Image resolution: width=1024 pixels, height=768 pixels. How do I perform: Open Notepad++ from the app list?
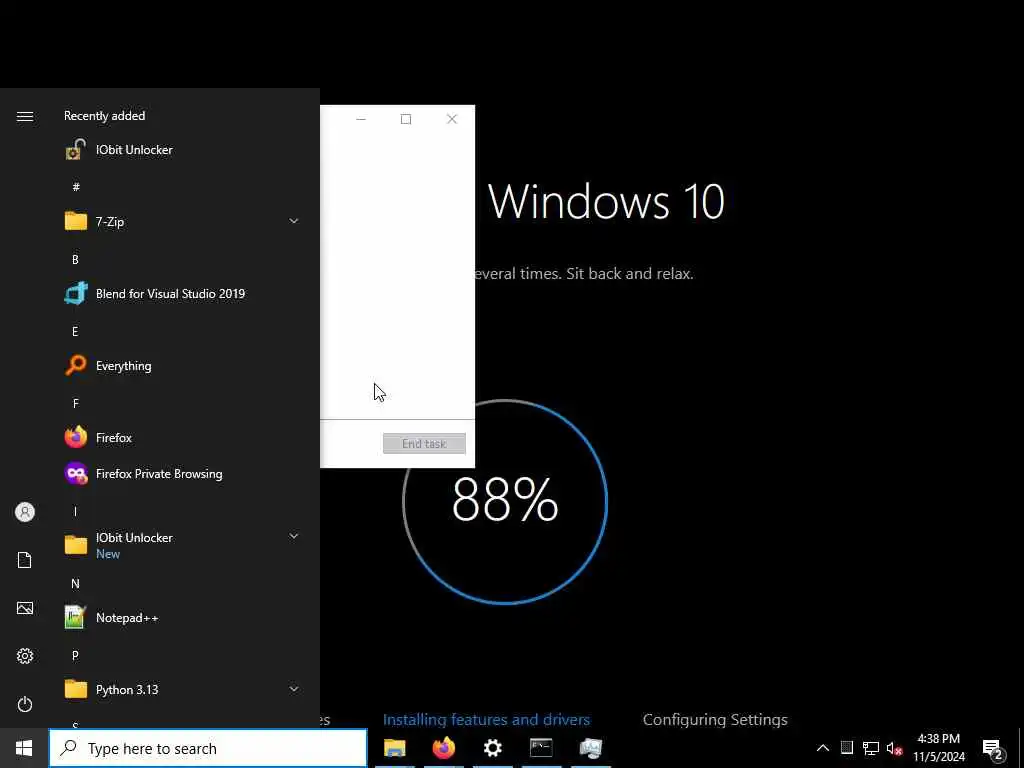coord(183,617)
